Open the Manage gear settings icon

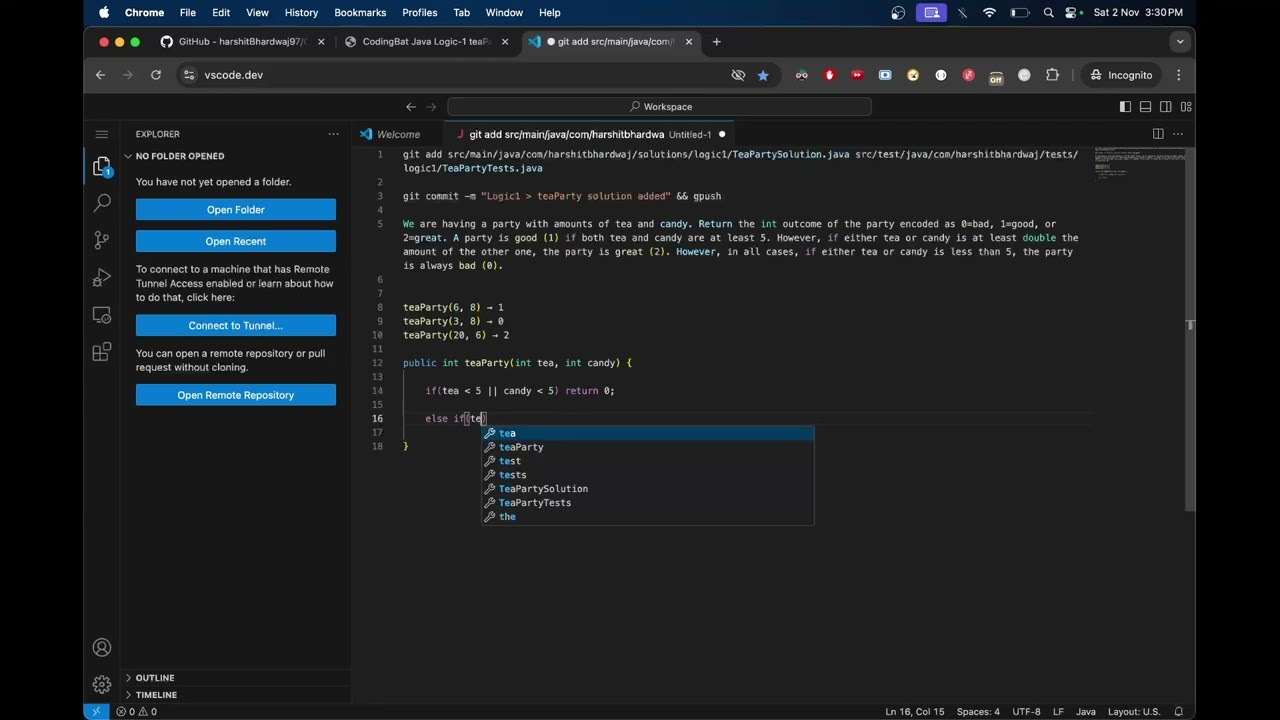(x=101, y=684)
